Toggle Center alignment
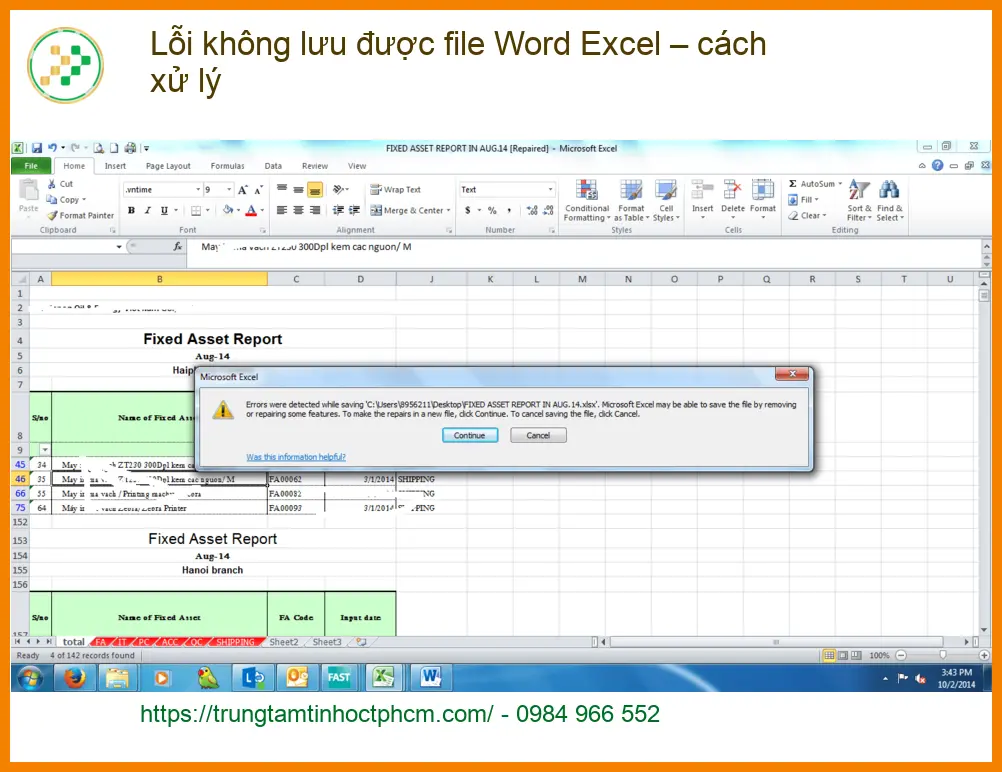1002x772 pixels. click(x=298, y=210)
